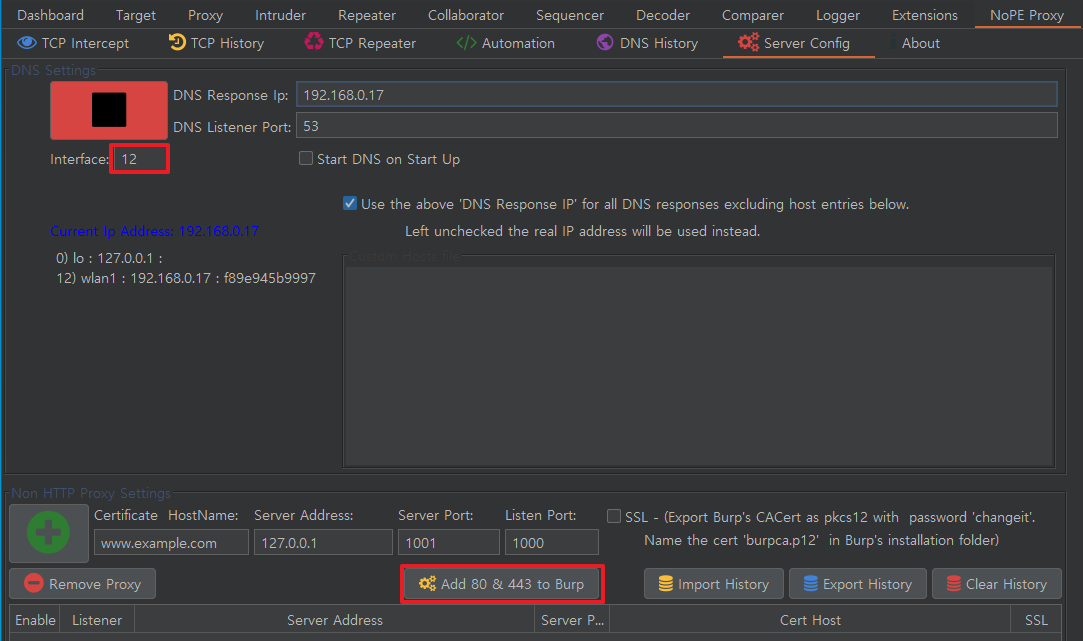Open the Dashboard tab
Image resolution: width=1083 pixels, height=641 pixels.
pyautogui.click(x=50, y=15)
